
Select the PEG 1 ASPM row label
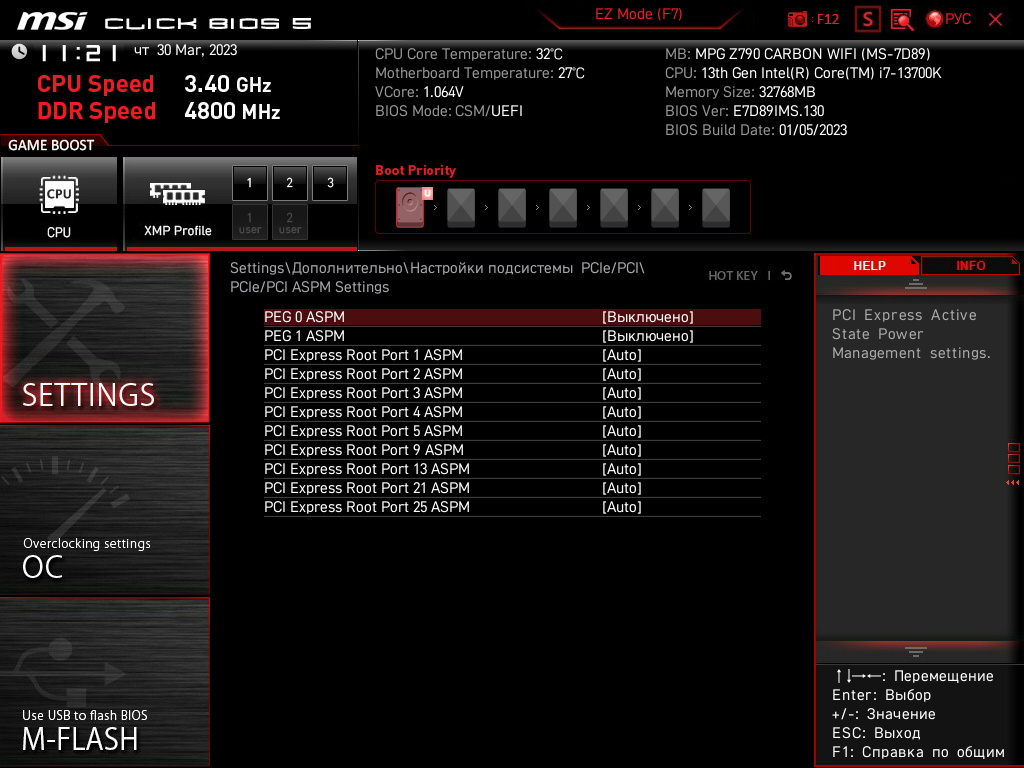point(304,336)
